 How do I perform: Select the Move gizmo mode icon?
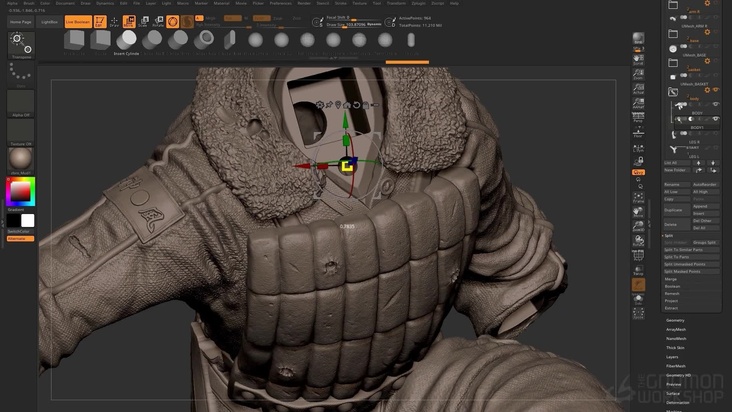click(129, 21)
